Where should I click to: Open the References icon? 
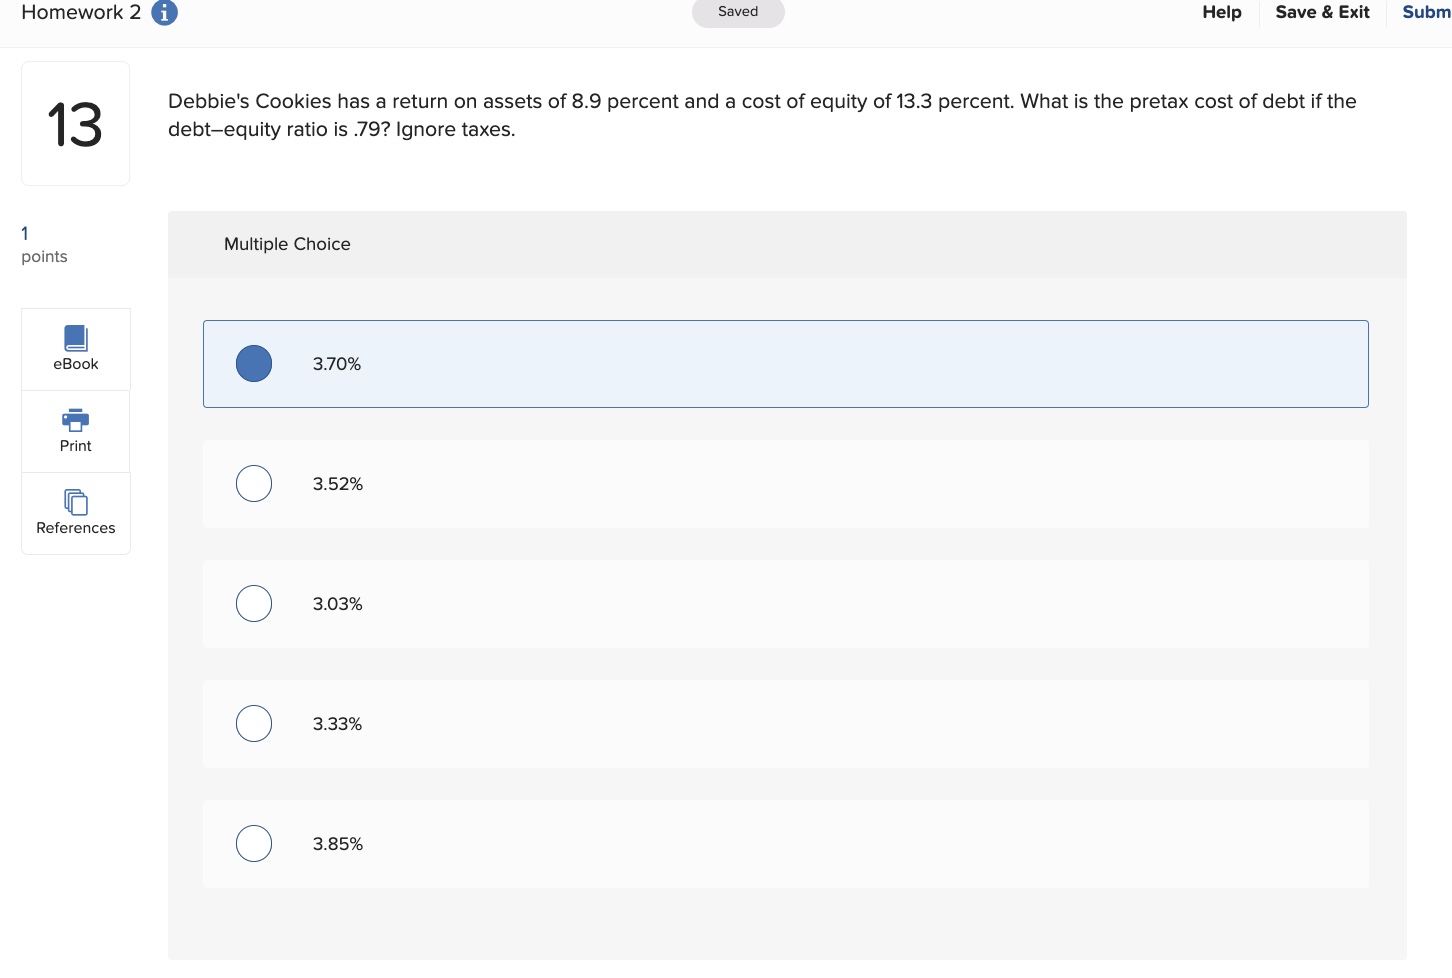[x=76, y=501]
